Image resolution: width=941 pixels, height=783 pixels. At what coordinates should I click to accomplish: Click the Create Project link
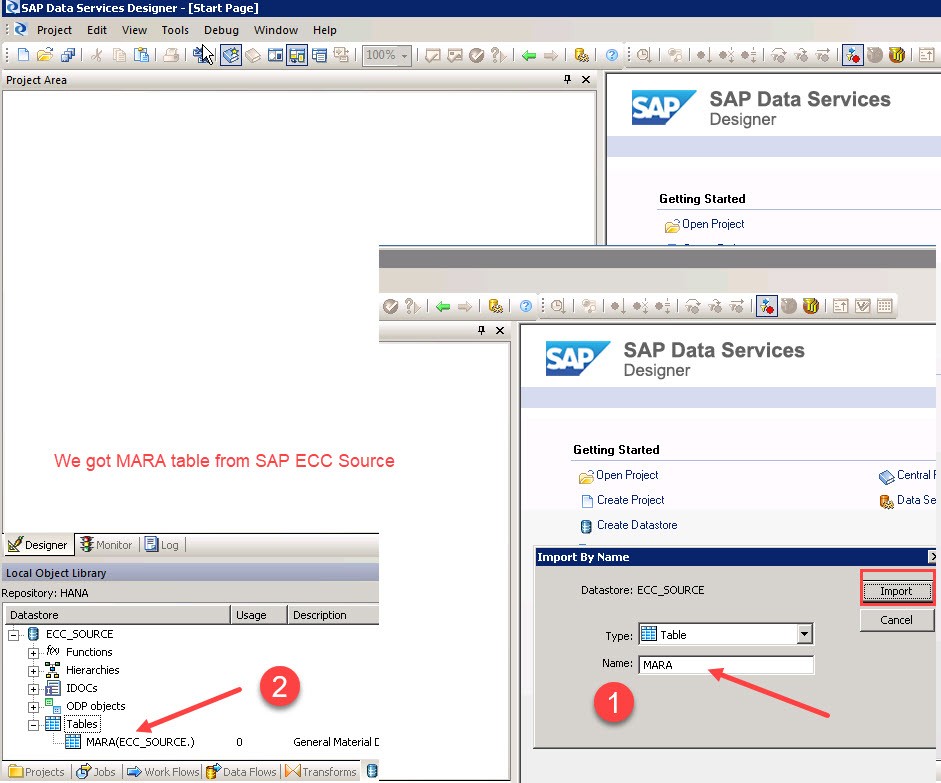pyautogui.click(x=630, y=500)
